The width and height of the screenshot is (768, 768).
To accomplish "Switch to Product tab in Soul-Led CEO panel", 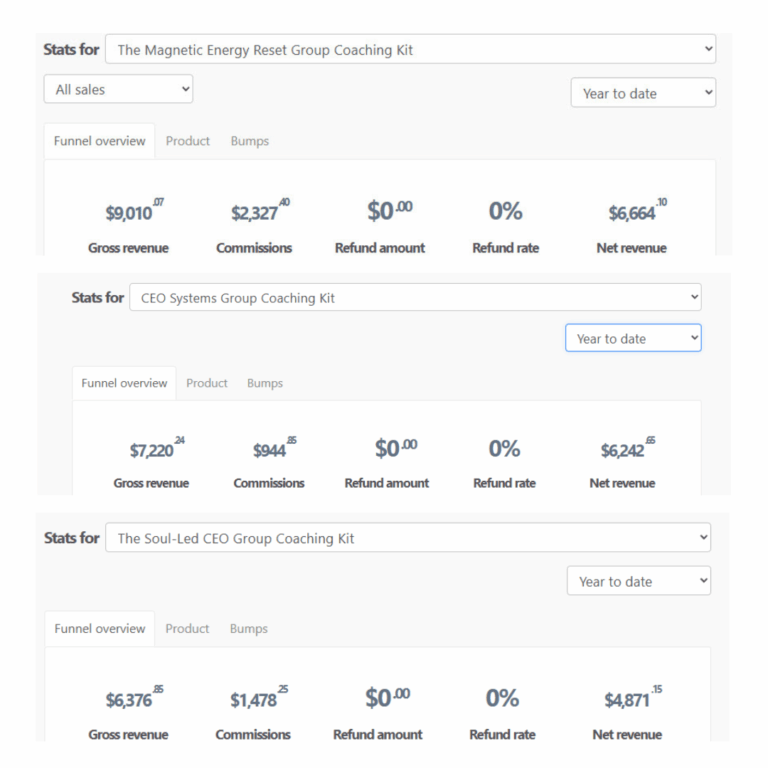I will click(x=187, y=629).
